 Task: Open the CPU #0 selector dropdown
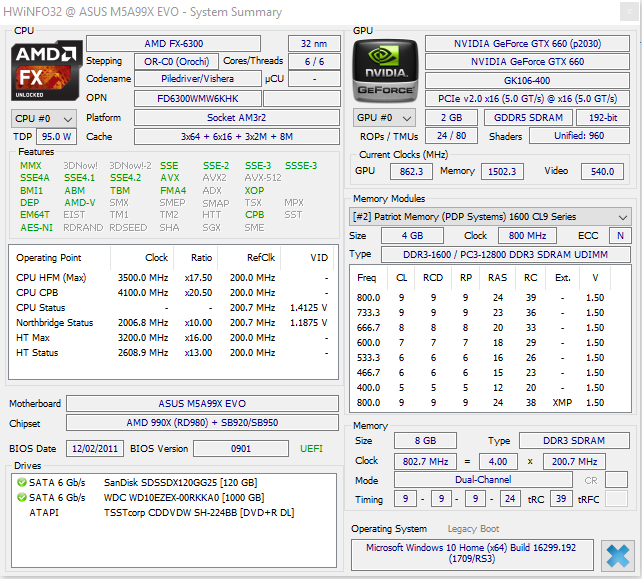tap(43, 119)
